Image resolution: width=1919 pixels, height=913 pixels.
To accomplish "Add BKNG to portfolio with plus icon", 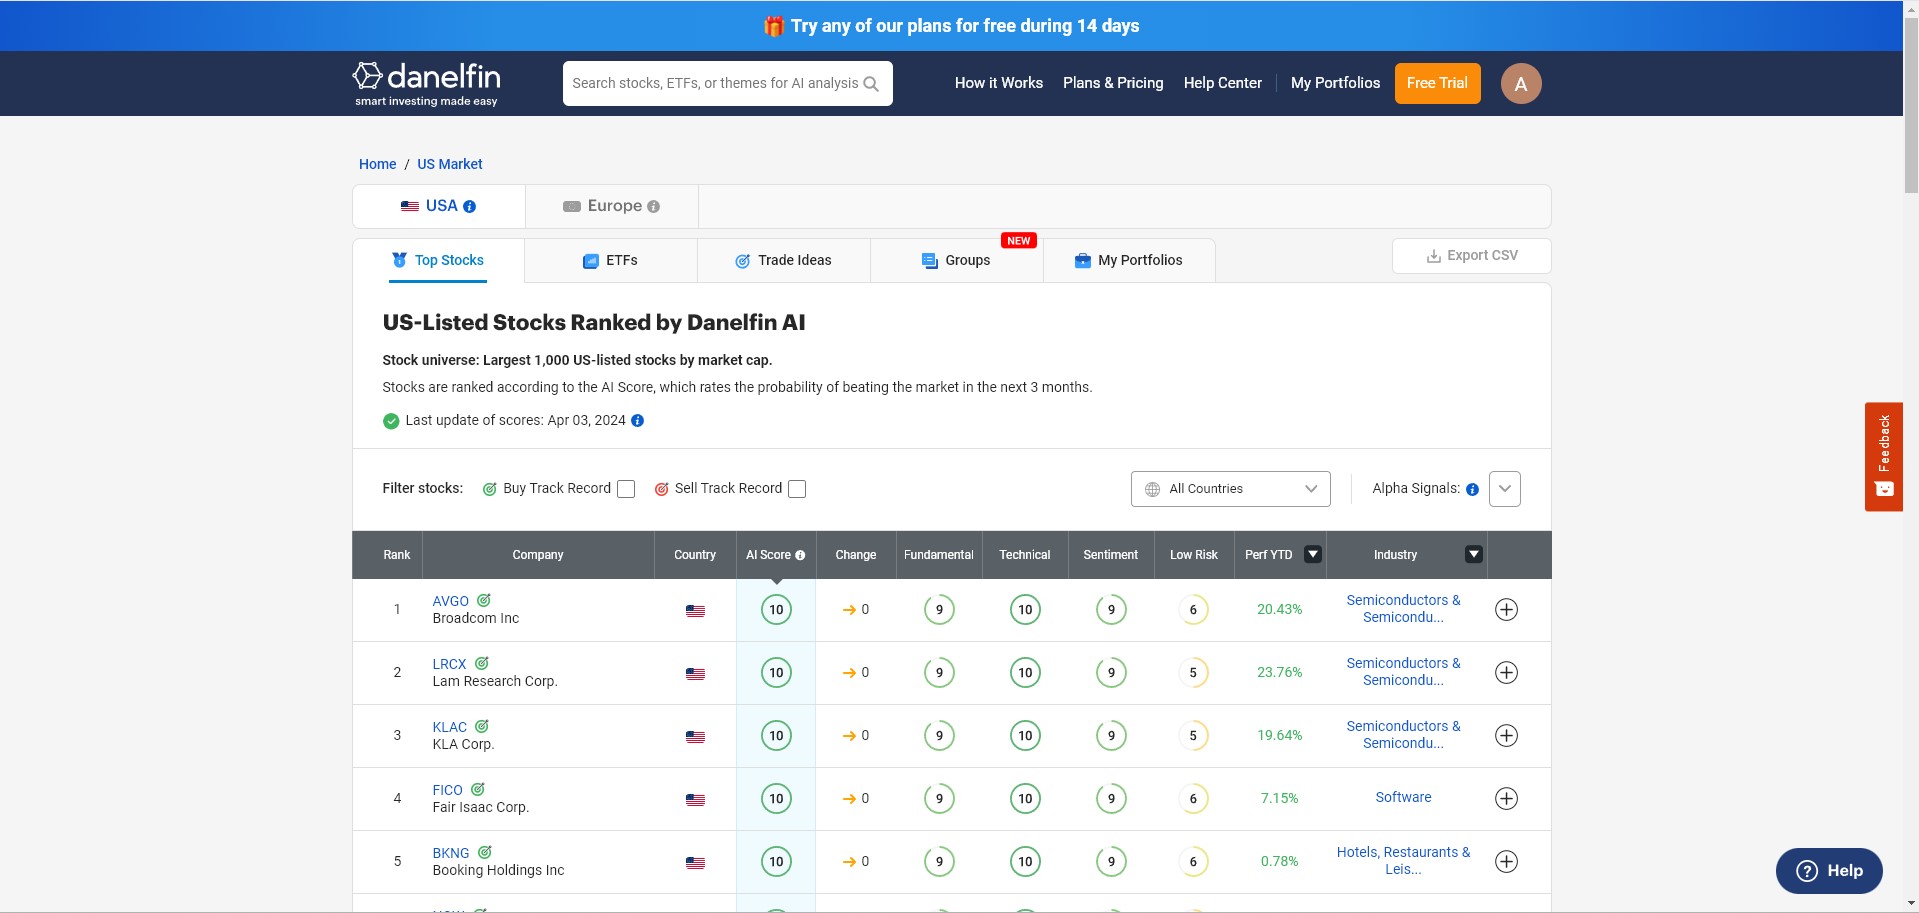I will click(1506, 862).
